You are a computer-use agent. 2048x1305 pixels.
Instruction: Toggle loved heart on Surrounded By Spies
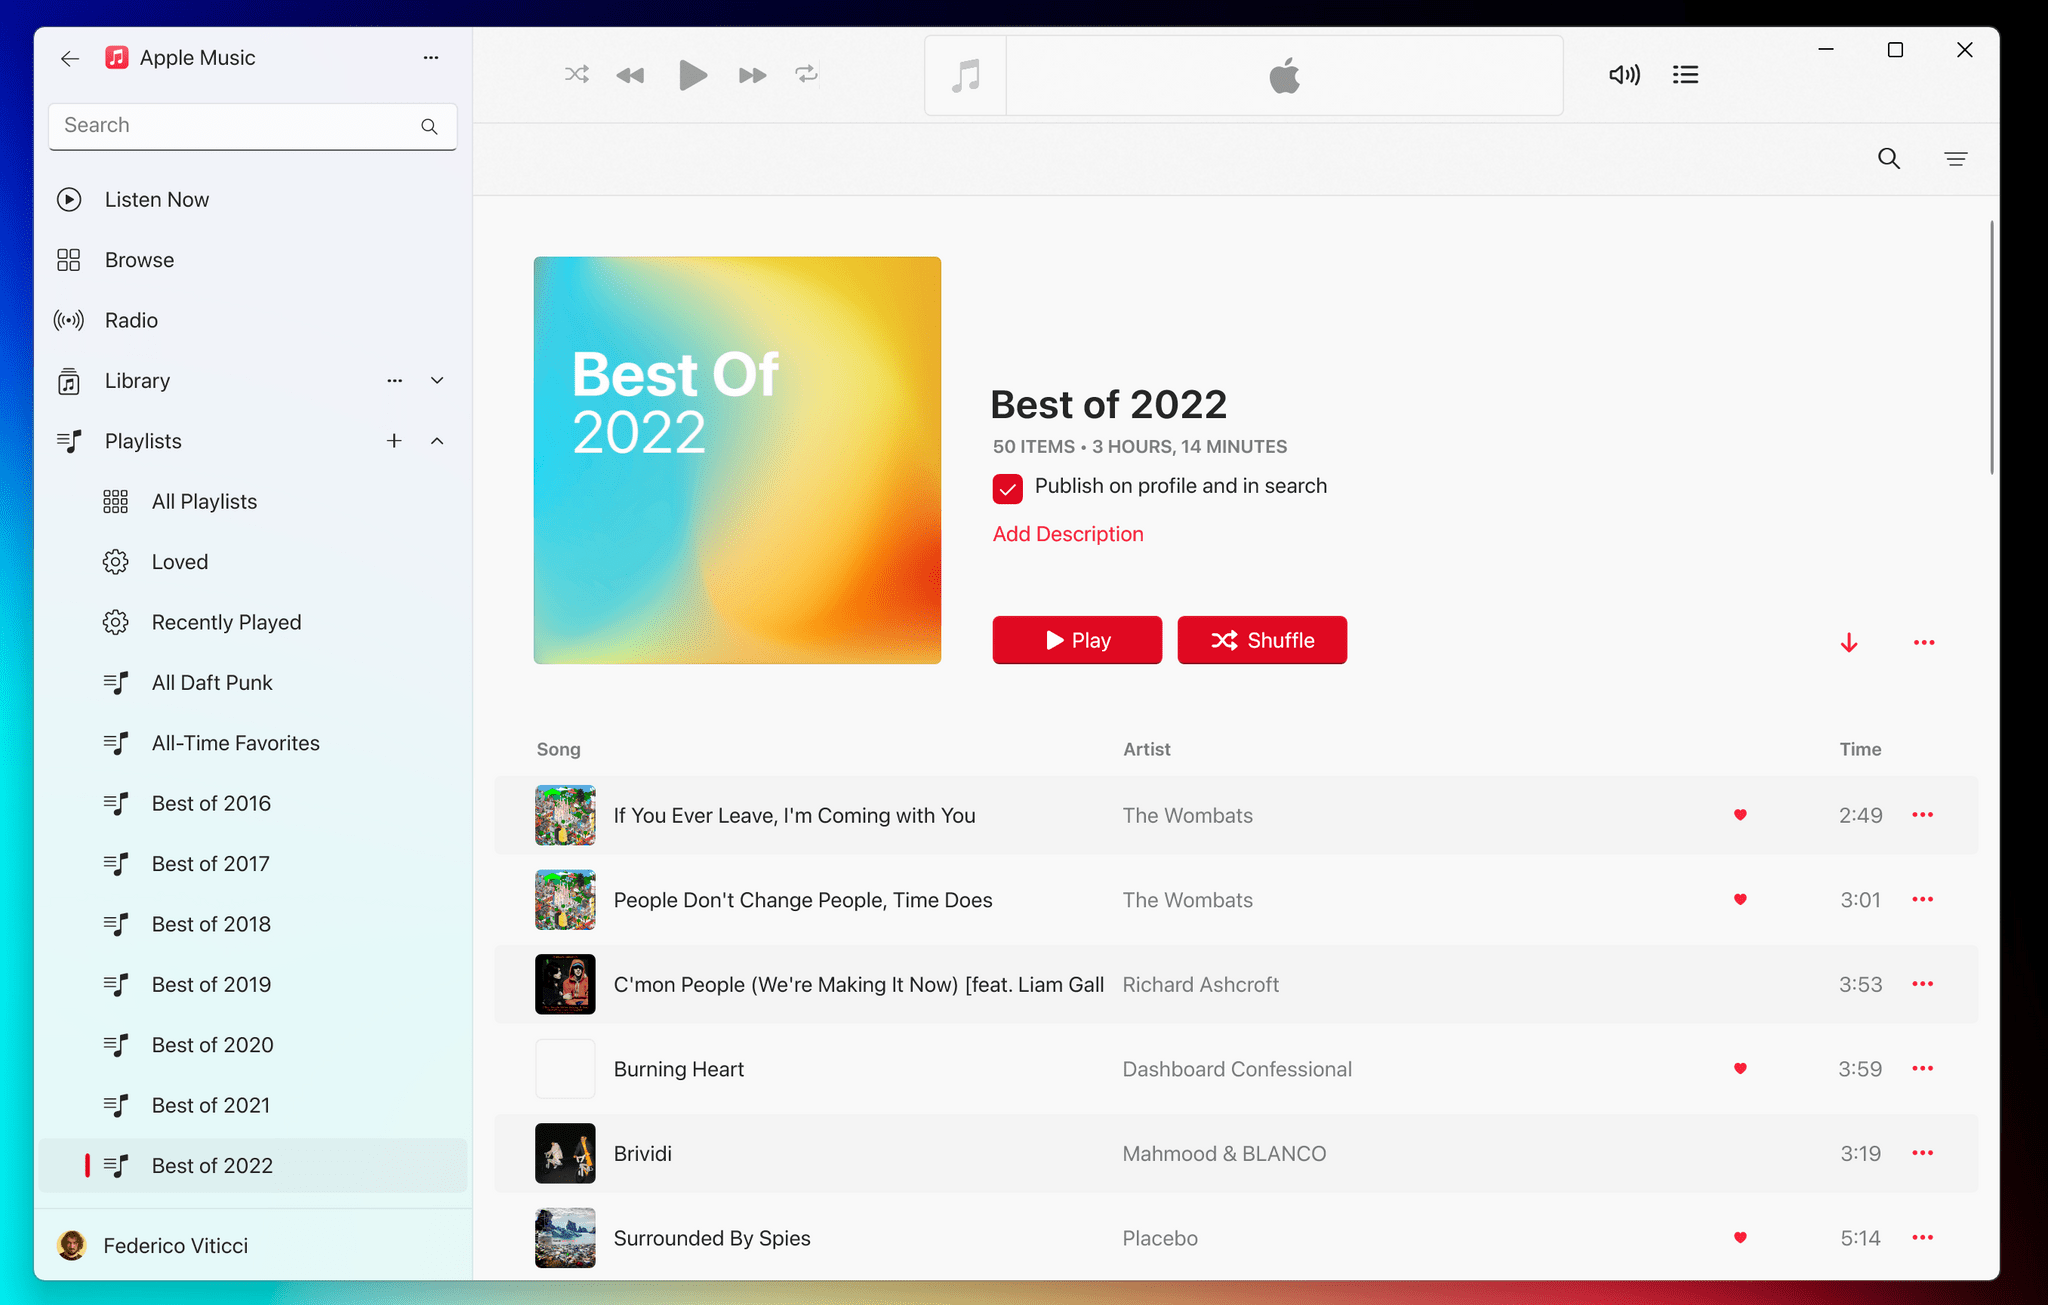tap(1739, 1238)
